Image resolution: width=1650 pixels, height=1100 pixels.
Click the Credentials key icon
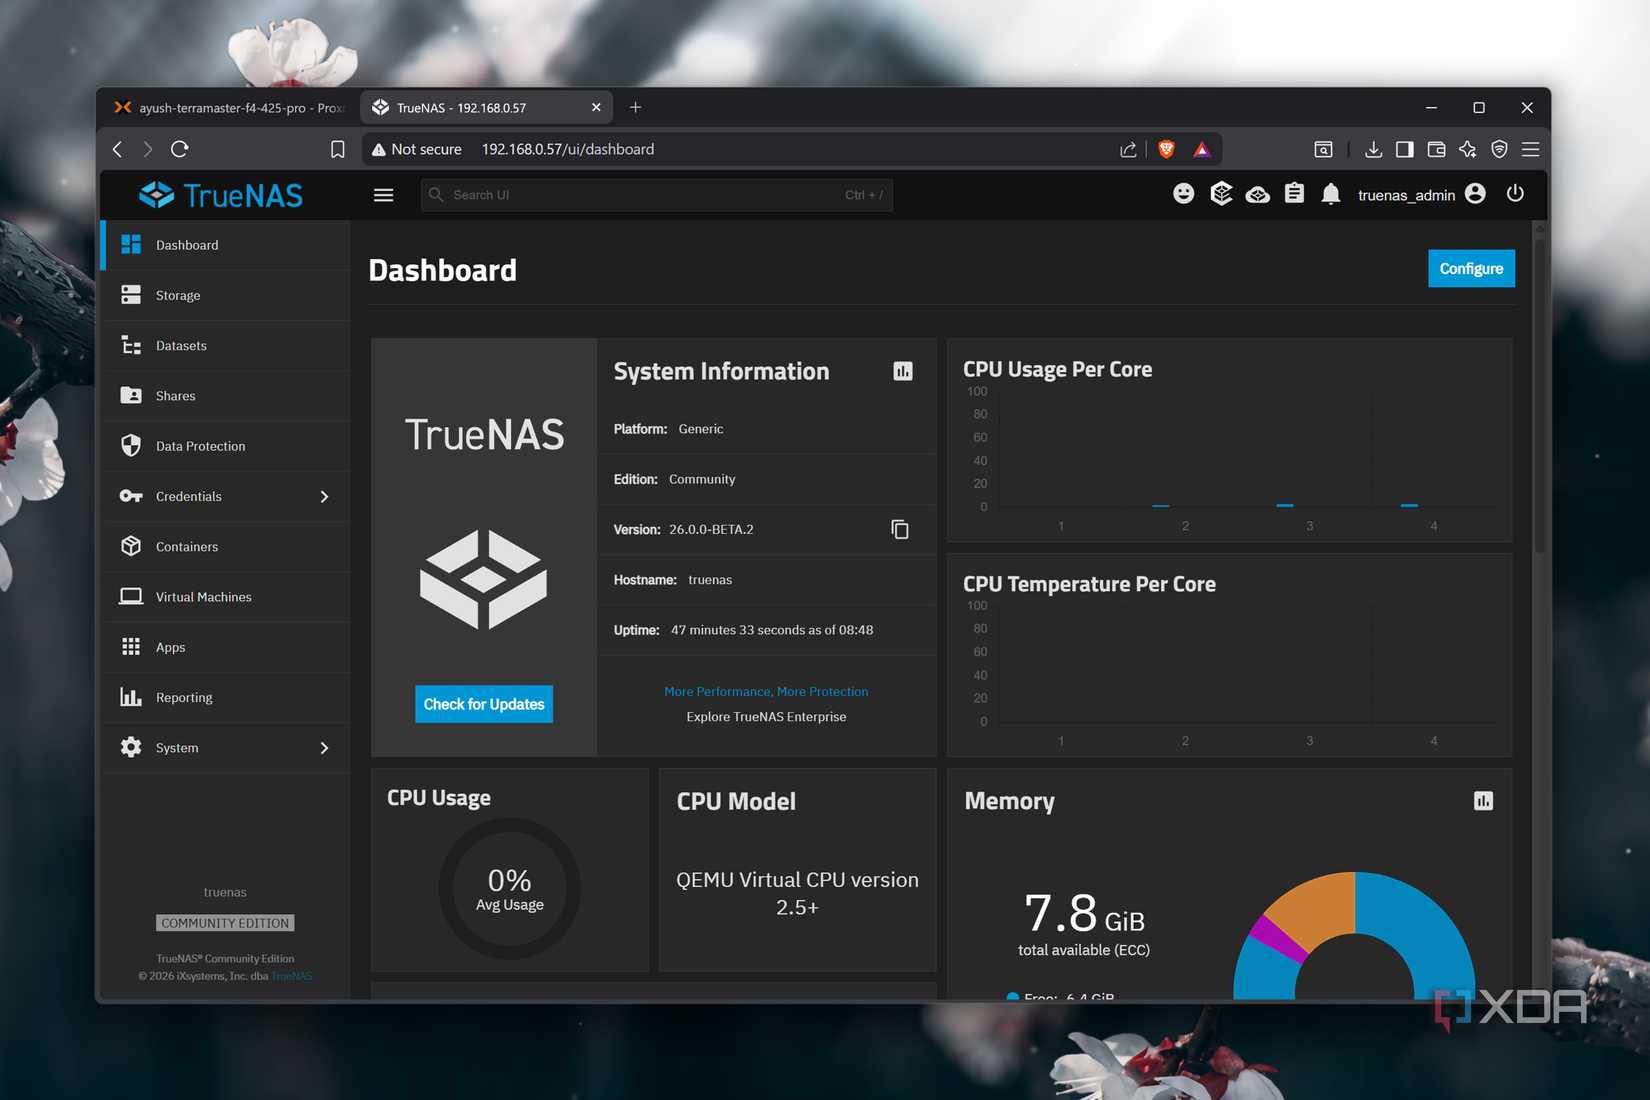point(131,497)
